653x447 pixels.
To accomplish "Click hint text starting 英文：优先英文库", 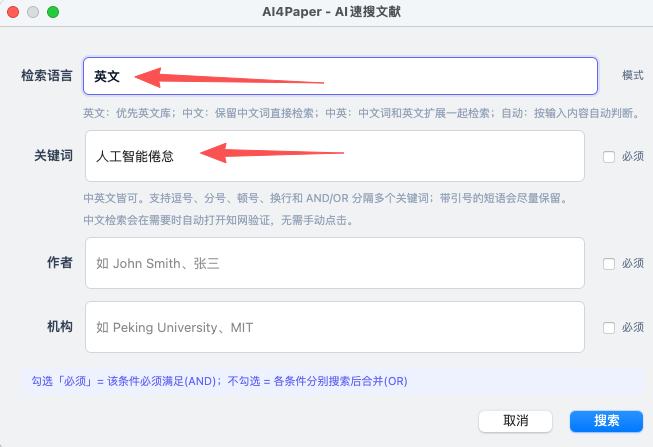I will tap(362, 113).
